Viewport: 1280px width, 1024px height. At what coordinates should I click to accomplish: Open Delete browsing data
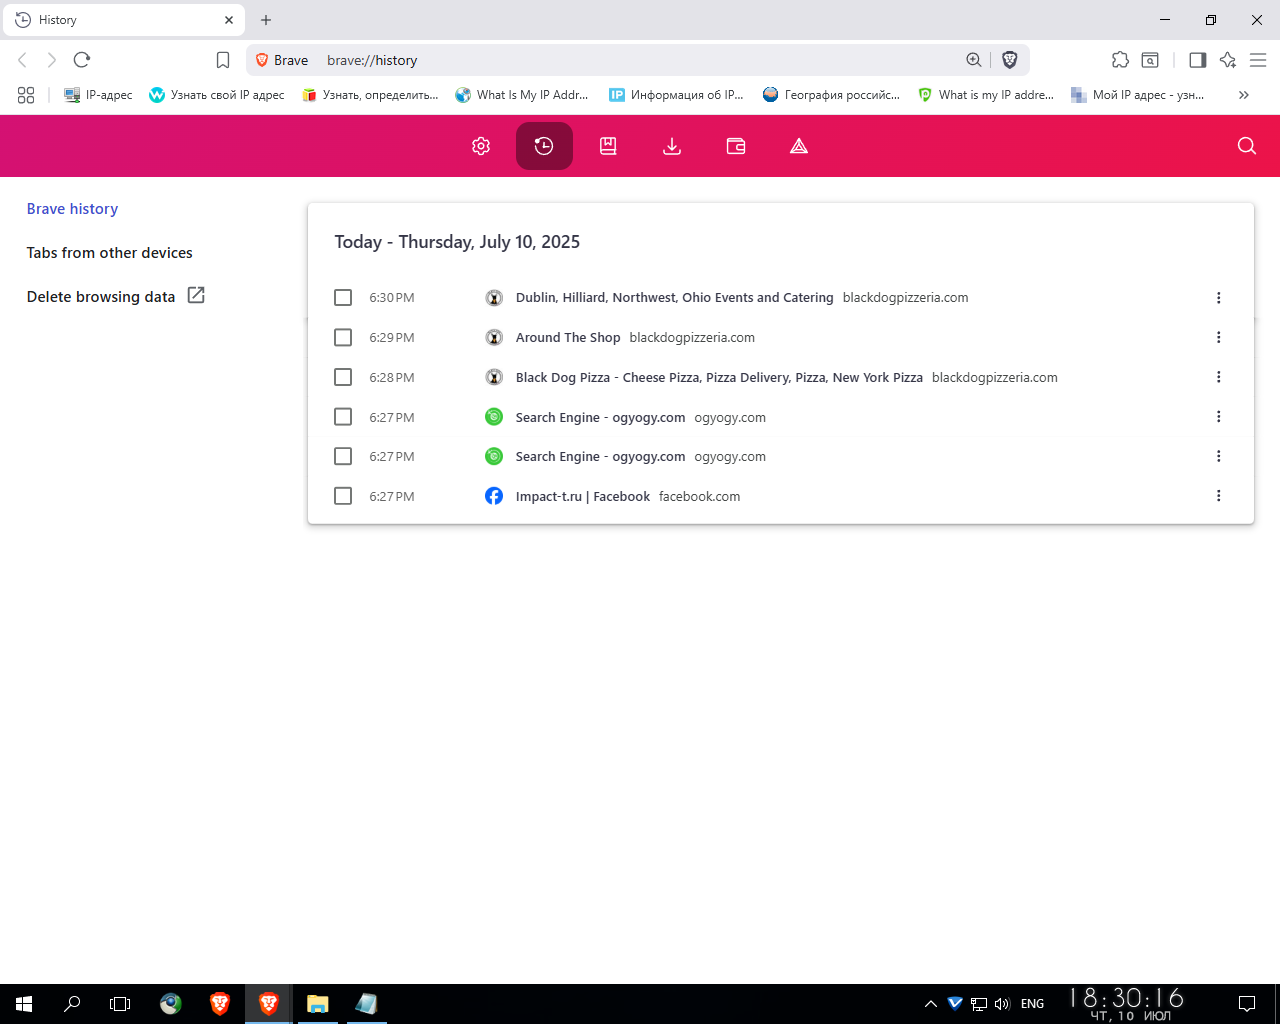point(115,296)
